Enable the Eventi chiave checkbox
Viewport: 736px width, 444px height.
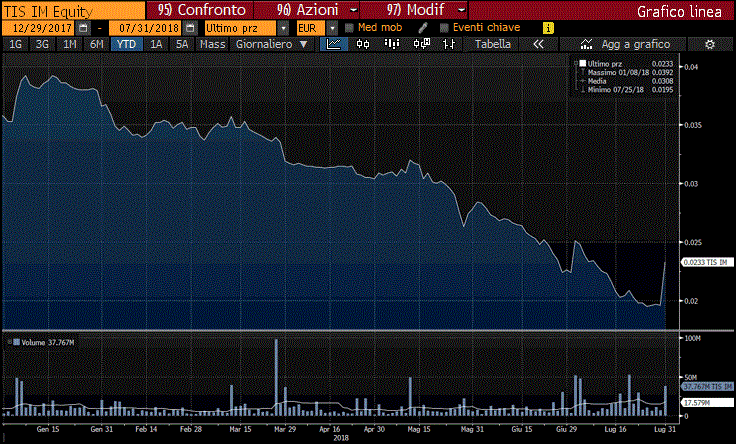(x=444, y=28)
